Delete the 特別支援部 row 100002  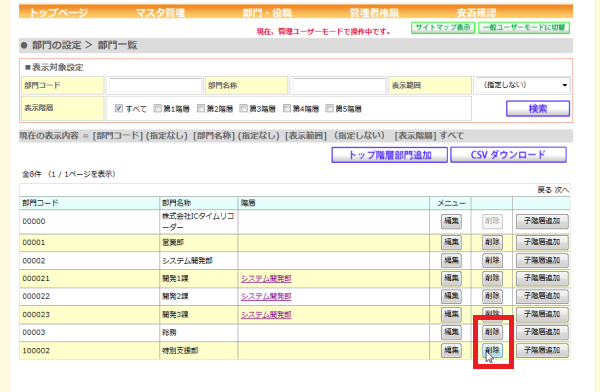(x=492, y=350)
